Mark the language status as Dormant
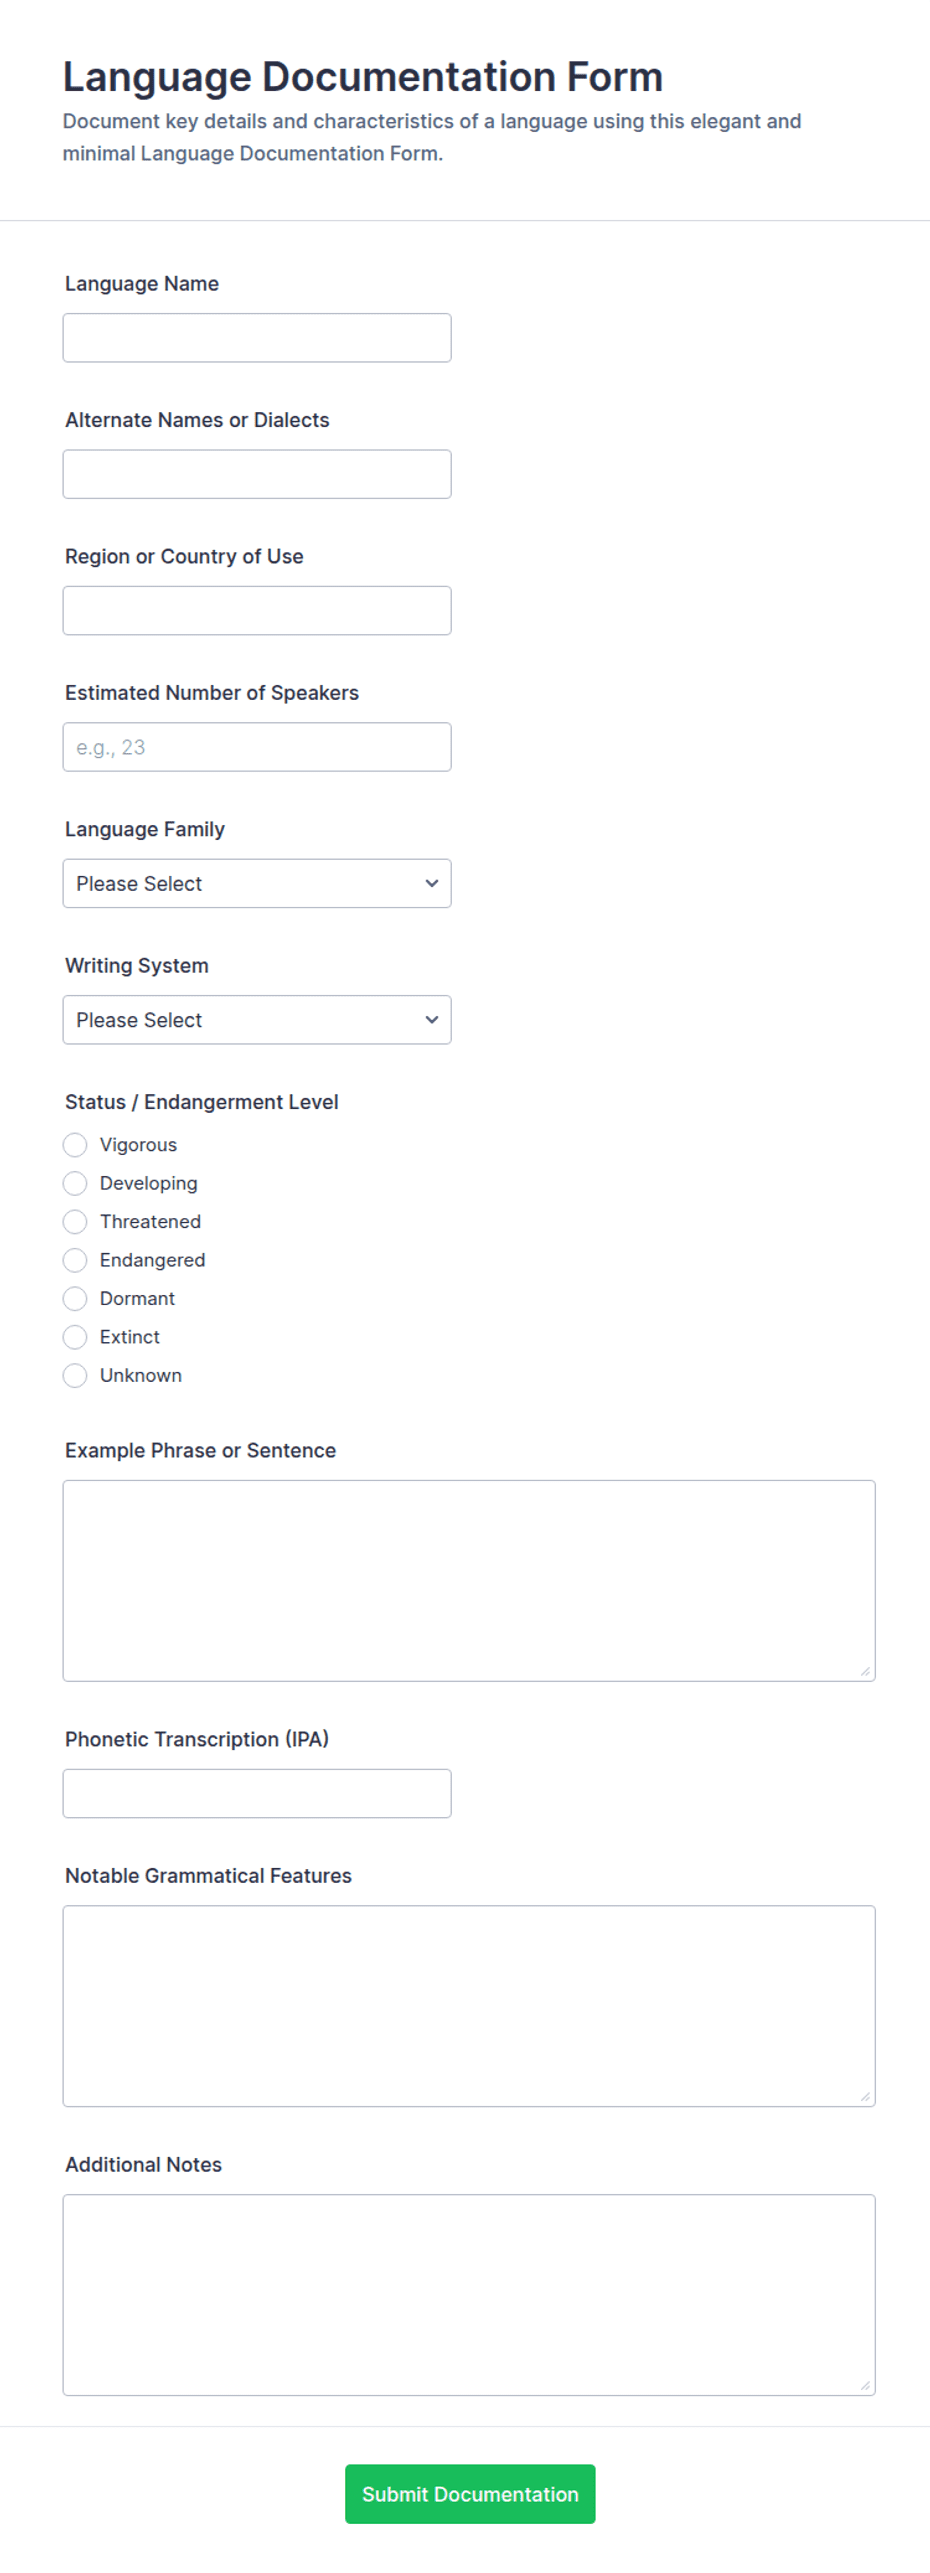This screenshot has height=2573, width=930. 75,1299
